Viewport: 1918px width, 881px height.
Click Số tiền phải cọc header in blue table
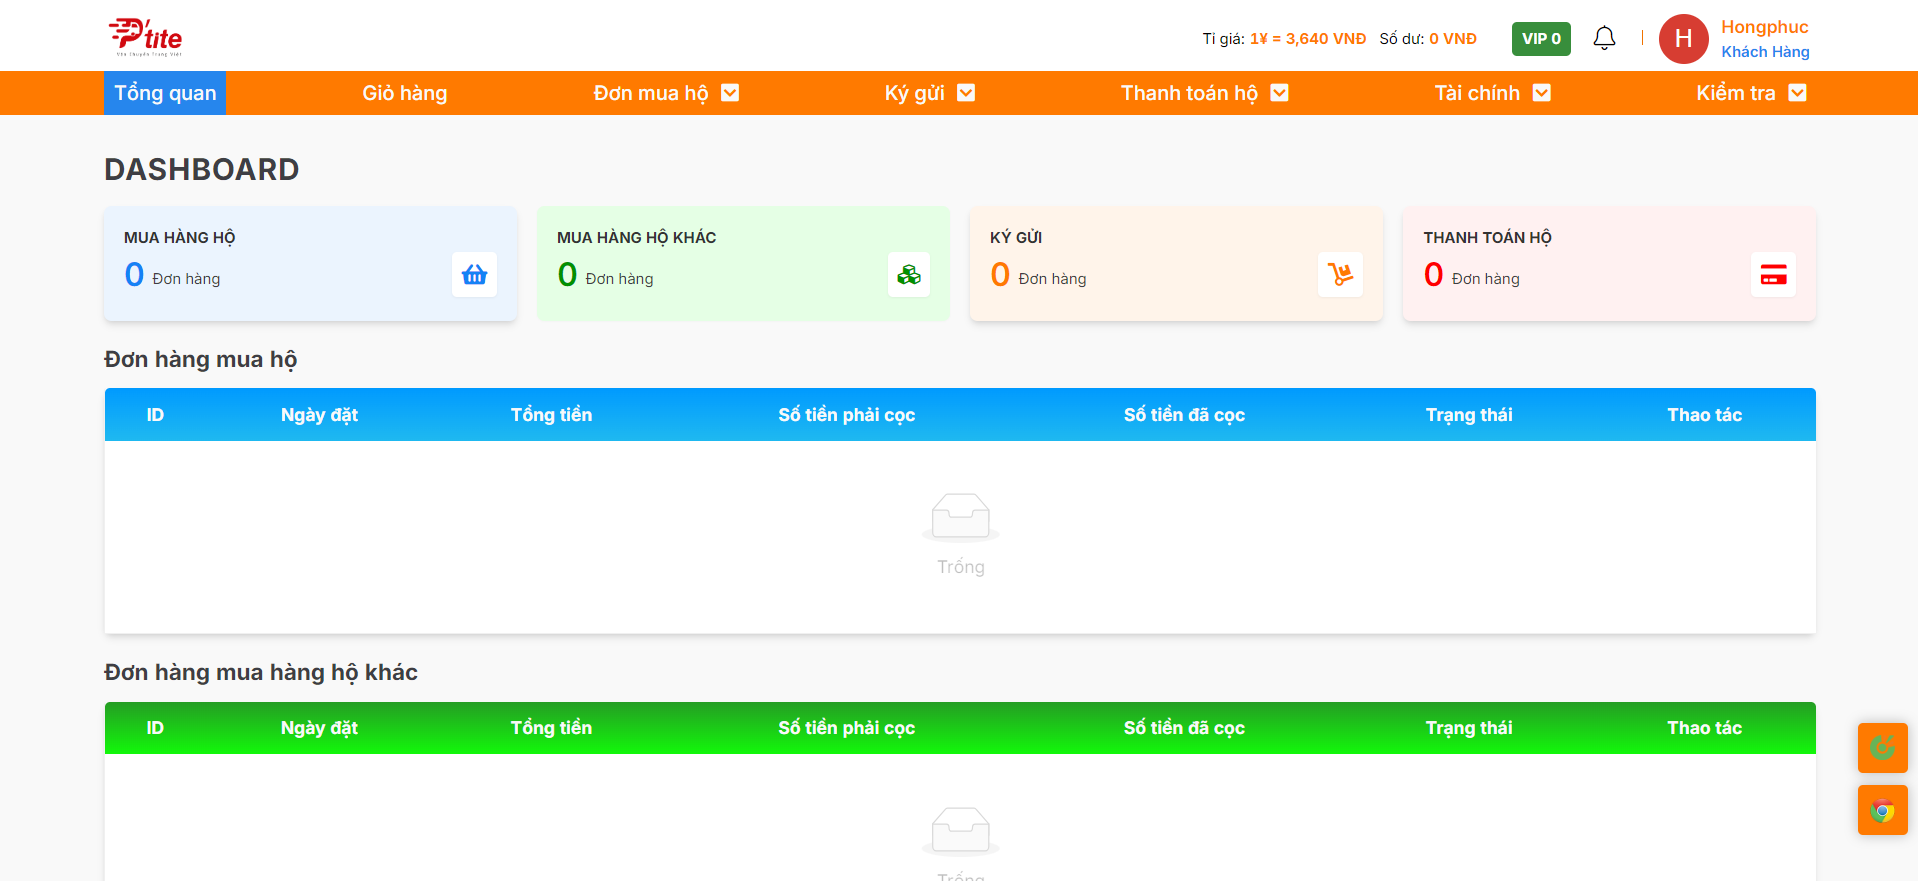click(847, 415)
